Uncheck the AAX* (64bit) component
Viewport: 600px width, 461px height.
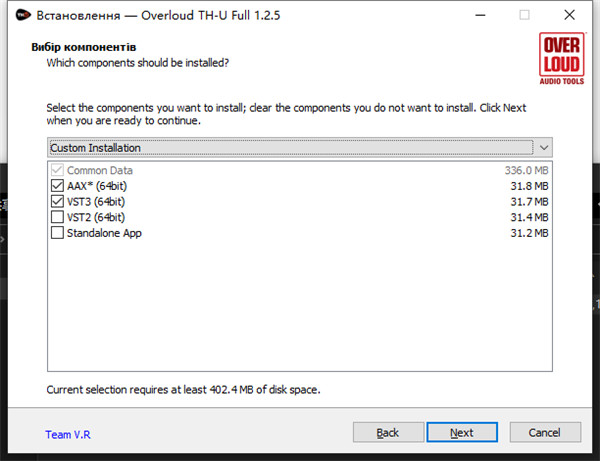coord(57,186)
